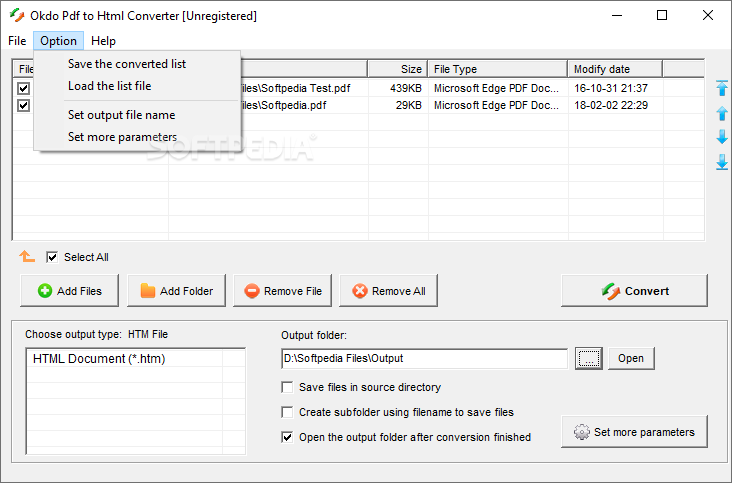Click the Remove All button
Viewport: 732px width, 483px height.
tap(388, 291)
